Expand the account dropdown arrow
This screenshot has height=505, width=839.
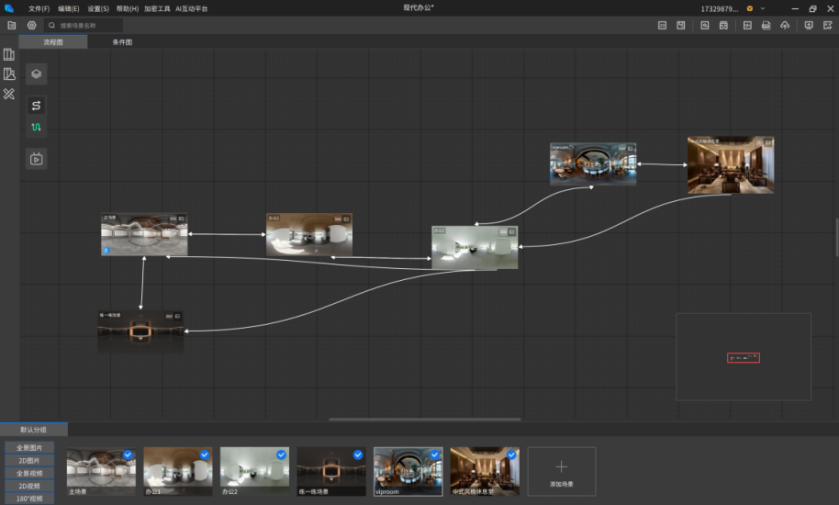(763, 8)
